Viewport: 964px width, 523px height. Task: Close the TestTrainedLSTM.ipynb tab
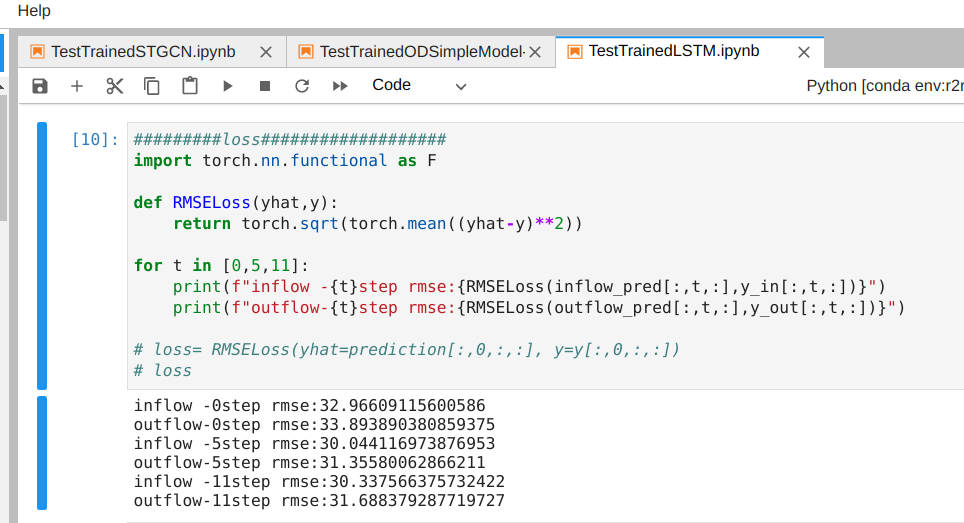pyautogui.click(x=804, y=52)
